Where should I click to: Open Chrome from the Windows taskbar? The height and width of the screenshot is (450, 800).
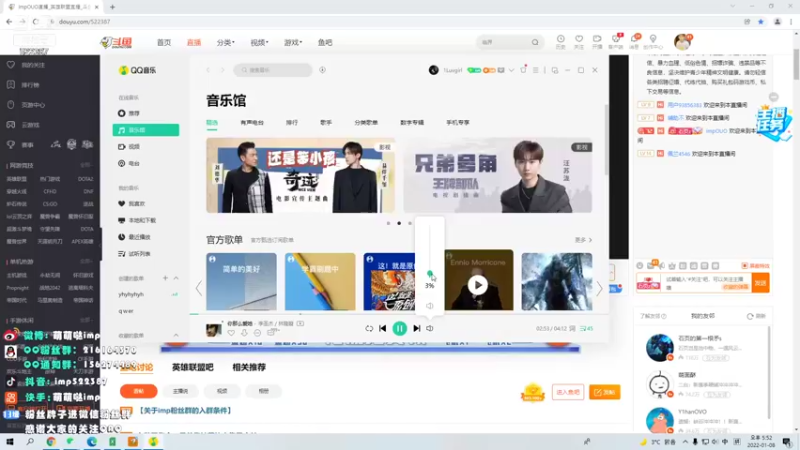[51, 442]
